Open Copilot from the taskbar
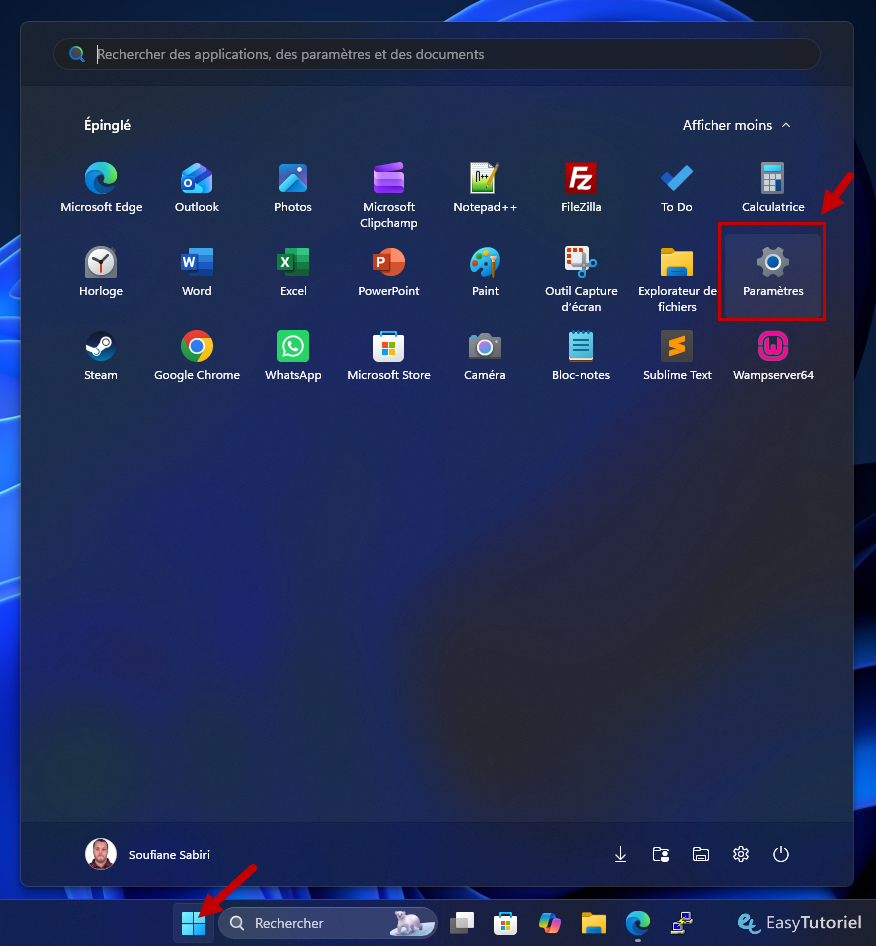This screenshot has height=946, width=876. (x=550, y=923)
